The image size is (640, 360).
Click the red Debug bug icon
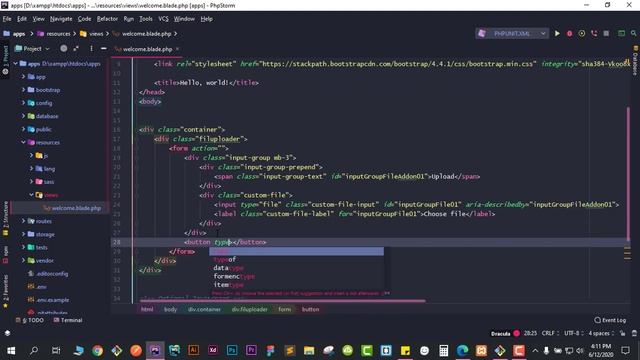coord(569,33)
